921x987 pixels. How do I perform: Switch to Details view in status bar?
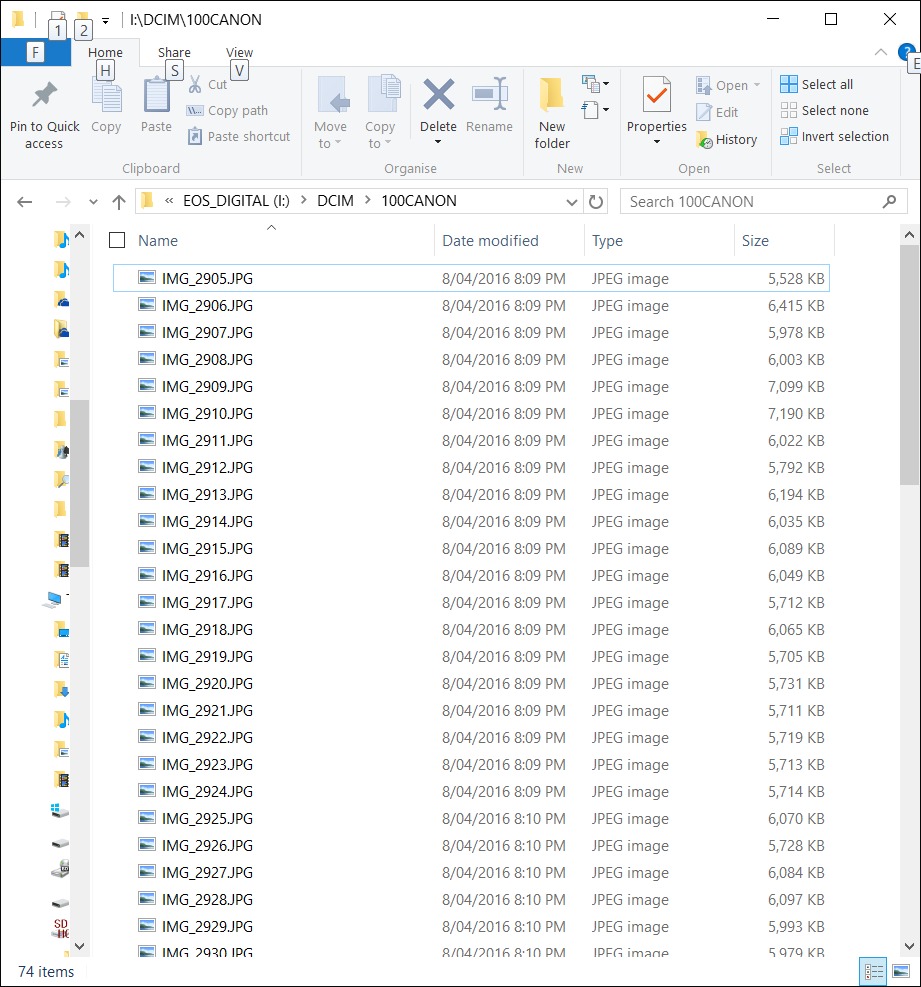coord(873,971)
